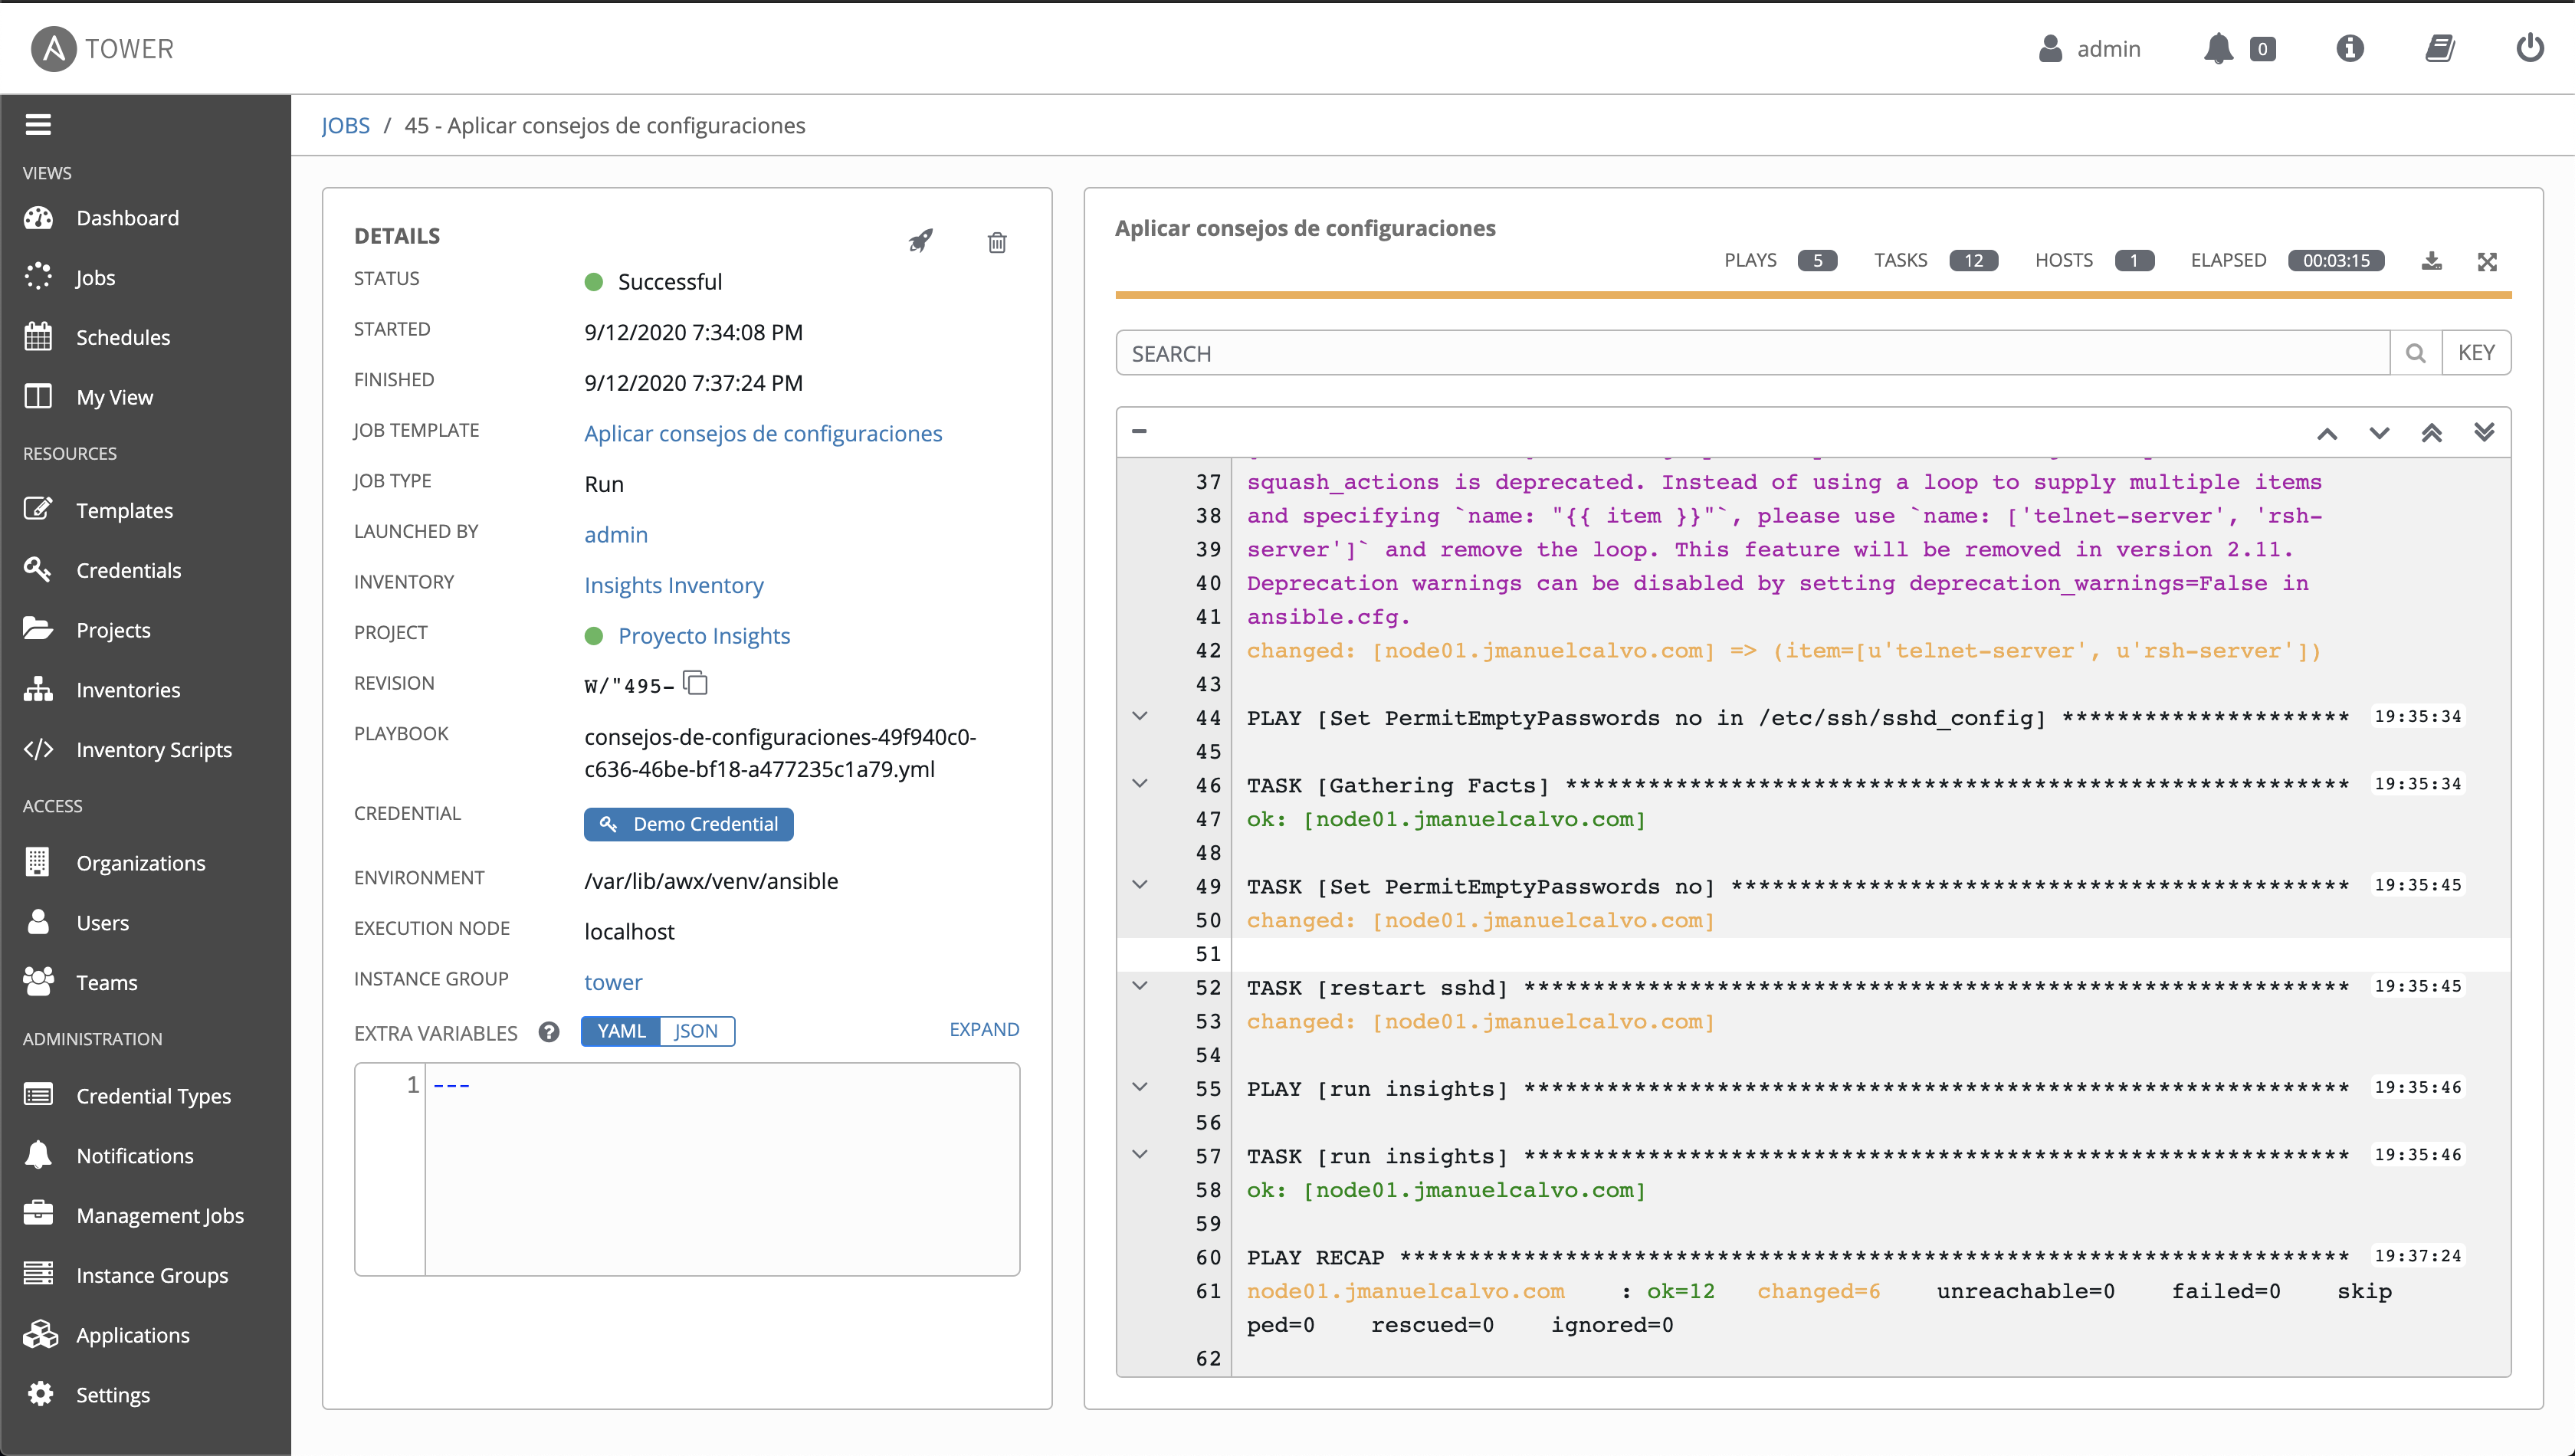Page up one output page

pyautogui.click(x=2327, y=433)
